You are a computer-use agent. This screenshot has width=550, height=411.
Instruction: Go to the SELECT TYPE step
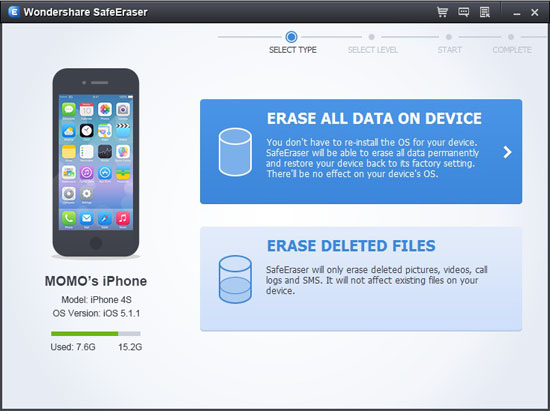[293, 50]
